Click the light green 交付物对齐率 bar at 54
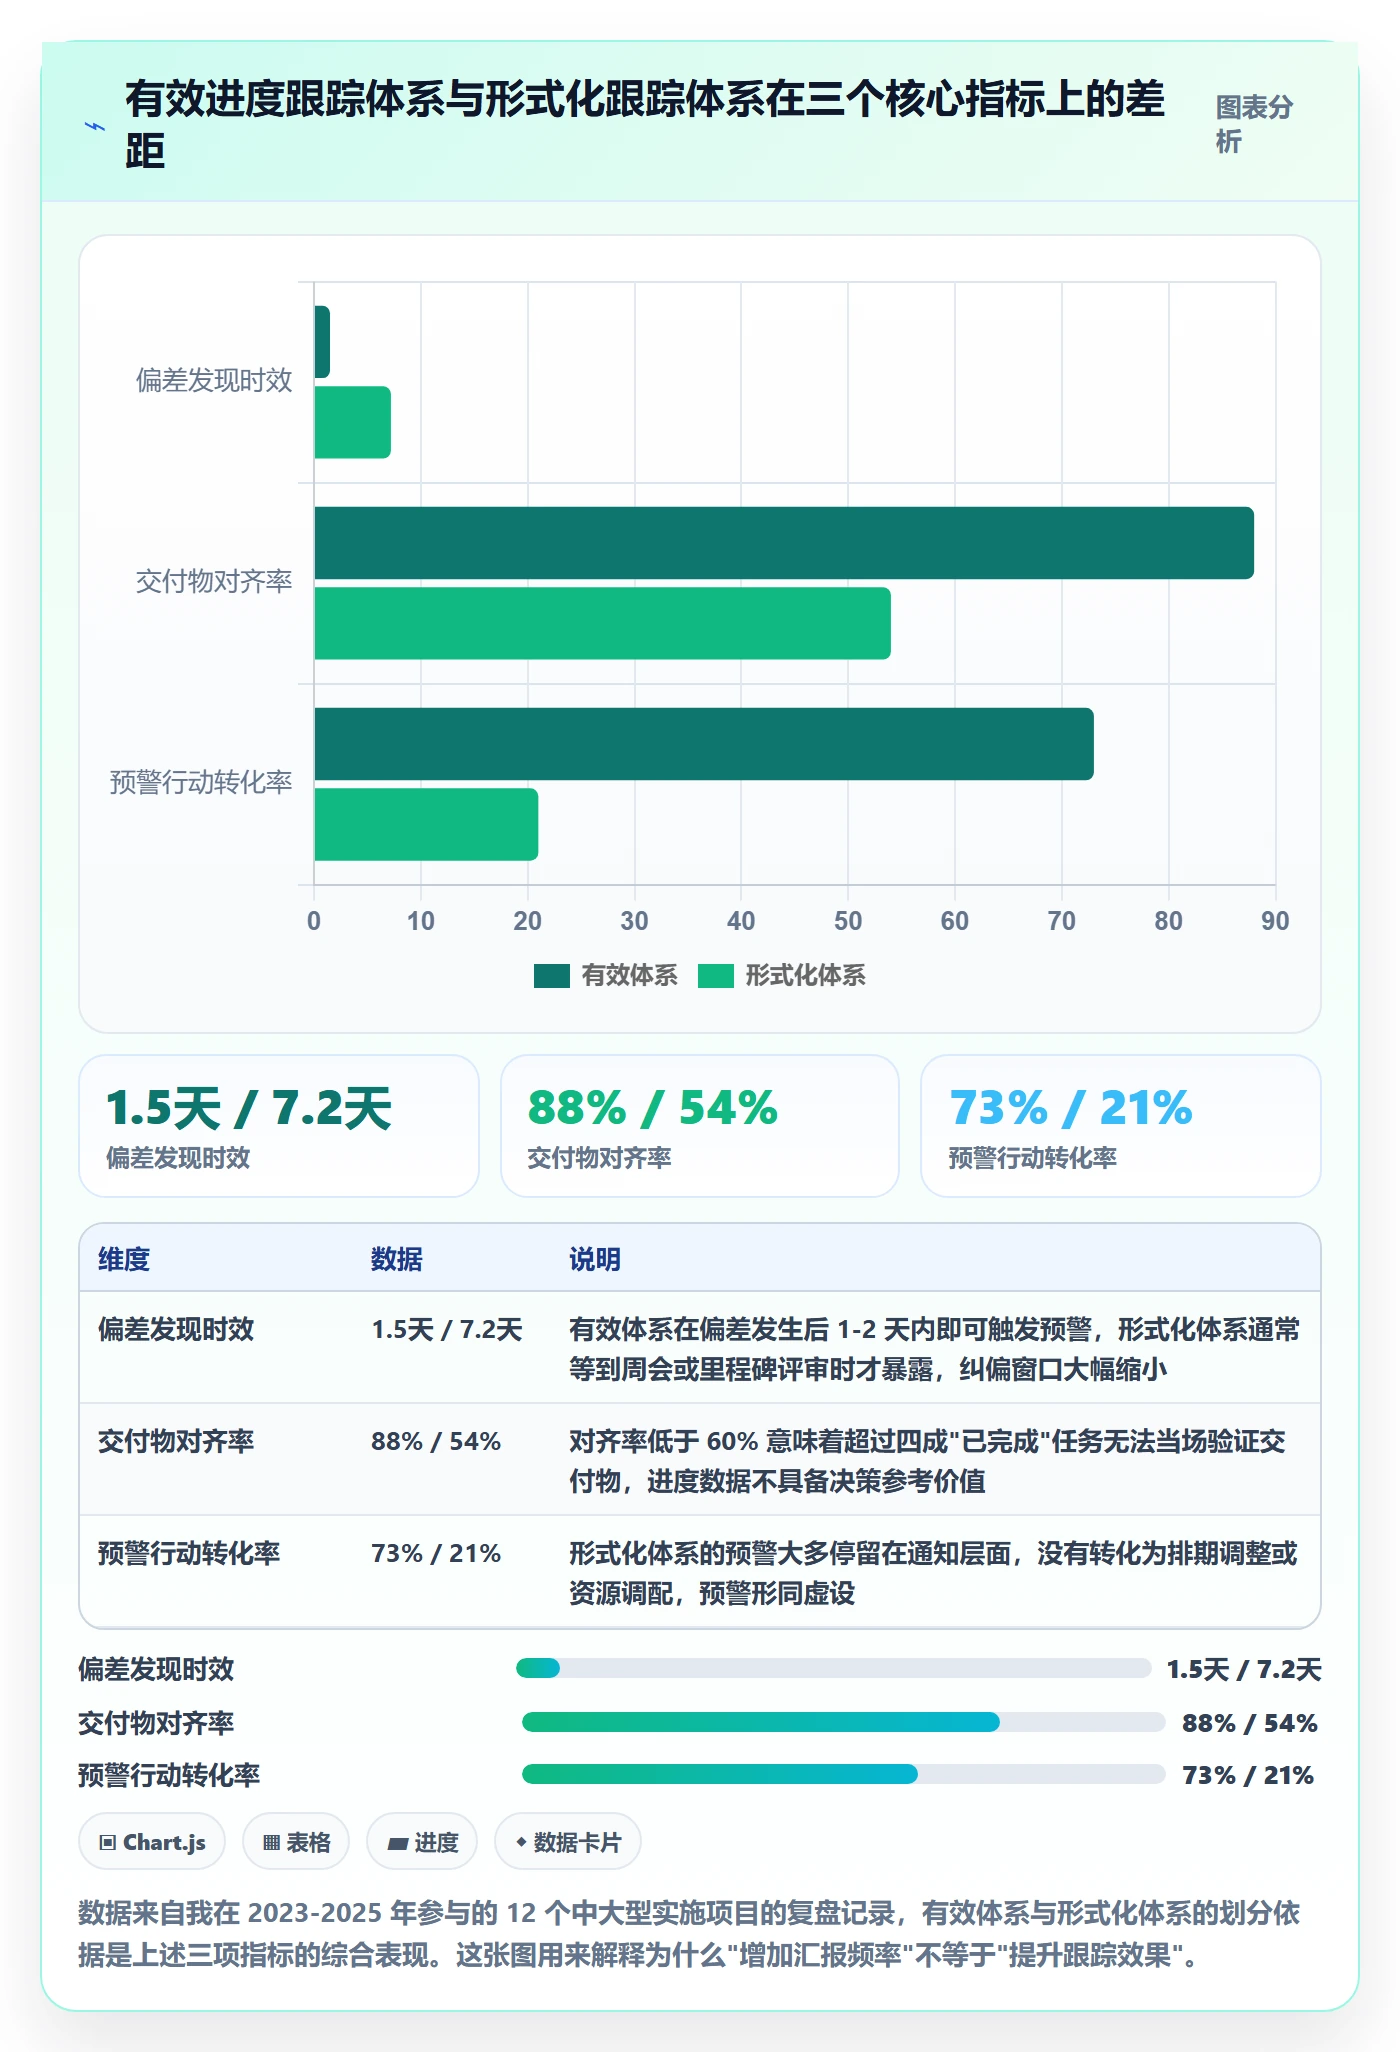Image resolution: width=1400 pixels, height=2052 pixels. (602, 623)
